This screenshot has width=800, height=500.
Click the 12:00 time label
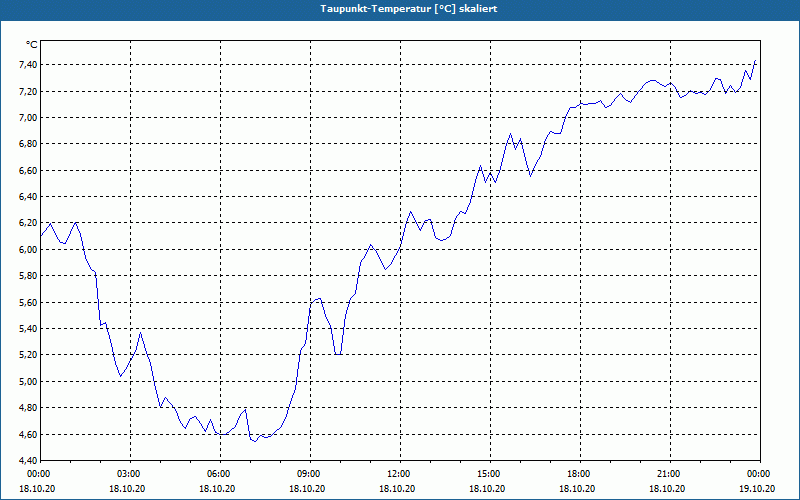(400, 474)
